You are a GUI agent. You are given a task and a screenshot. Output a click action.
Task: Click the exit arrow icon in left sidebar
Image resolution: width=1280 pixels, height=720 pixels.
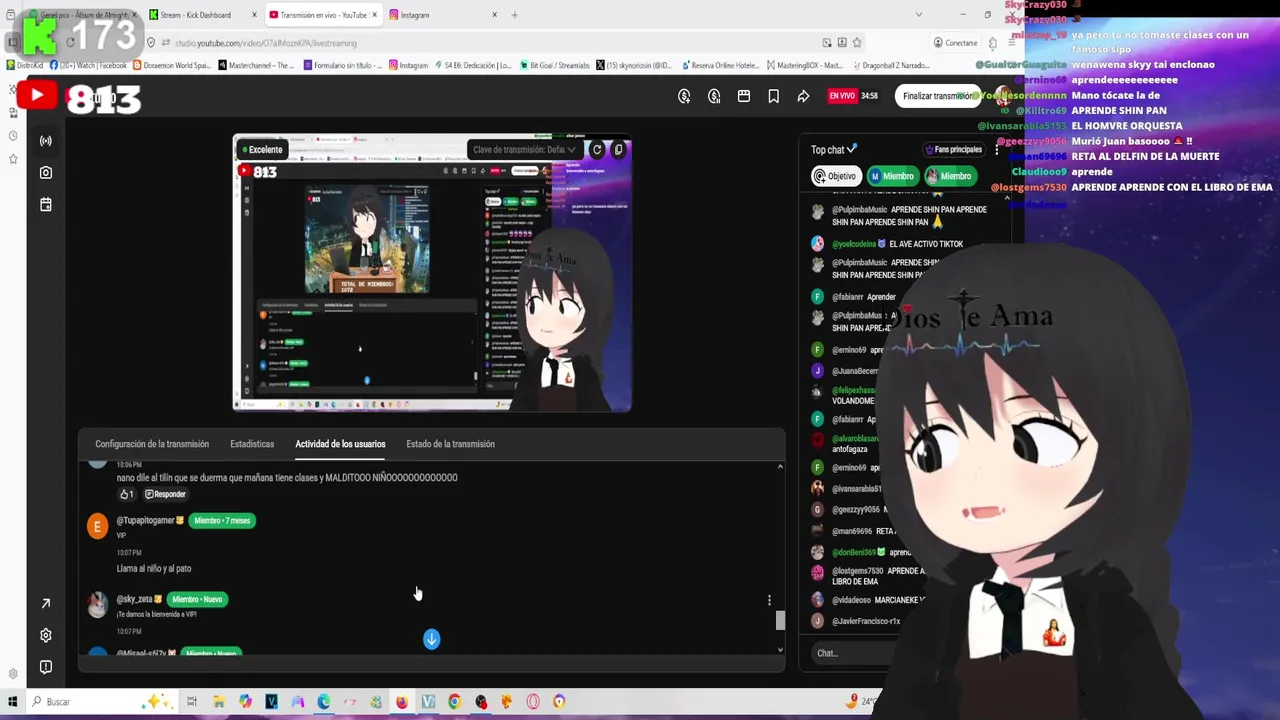[45, 604]
